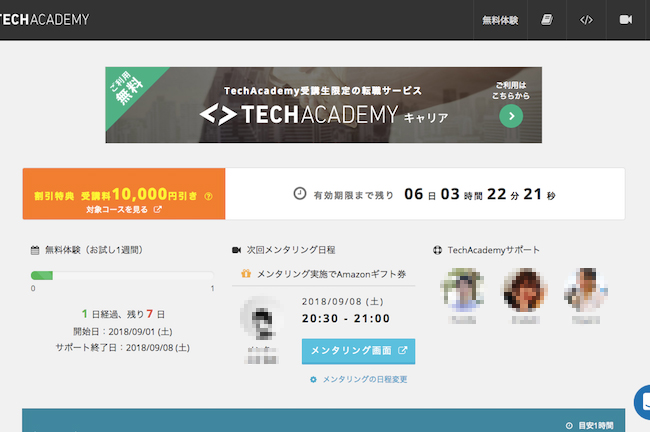Click the first support staff avatar
This screenshot has height=432, width=650.
tap(463, 290)
